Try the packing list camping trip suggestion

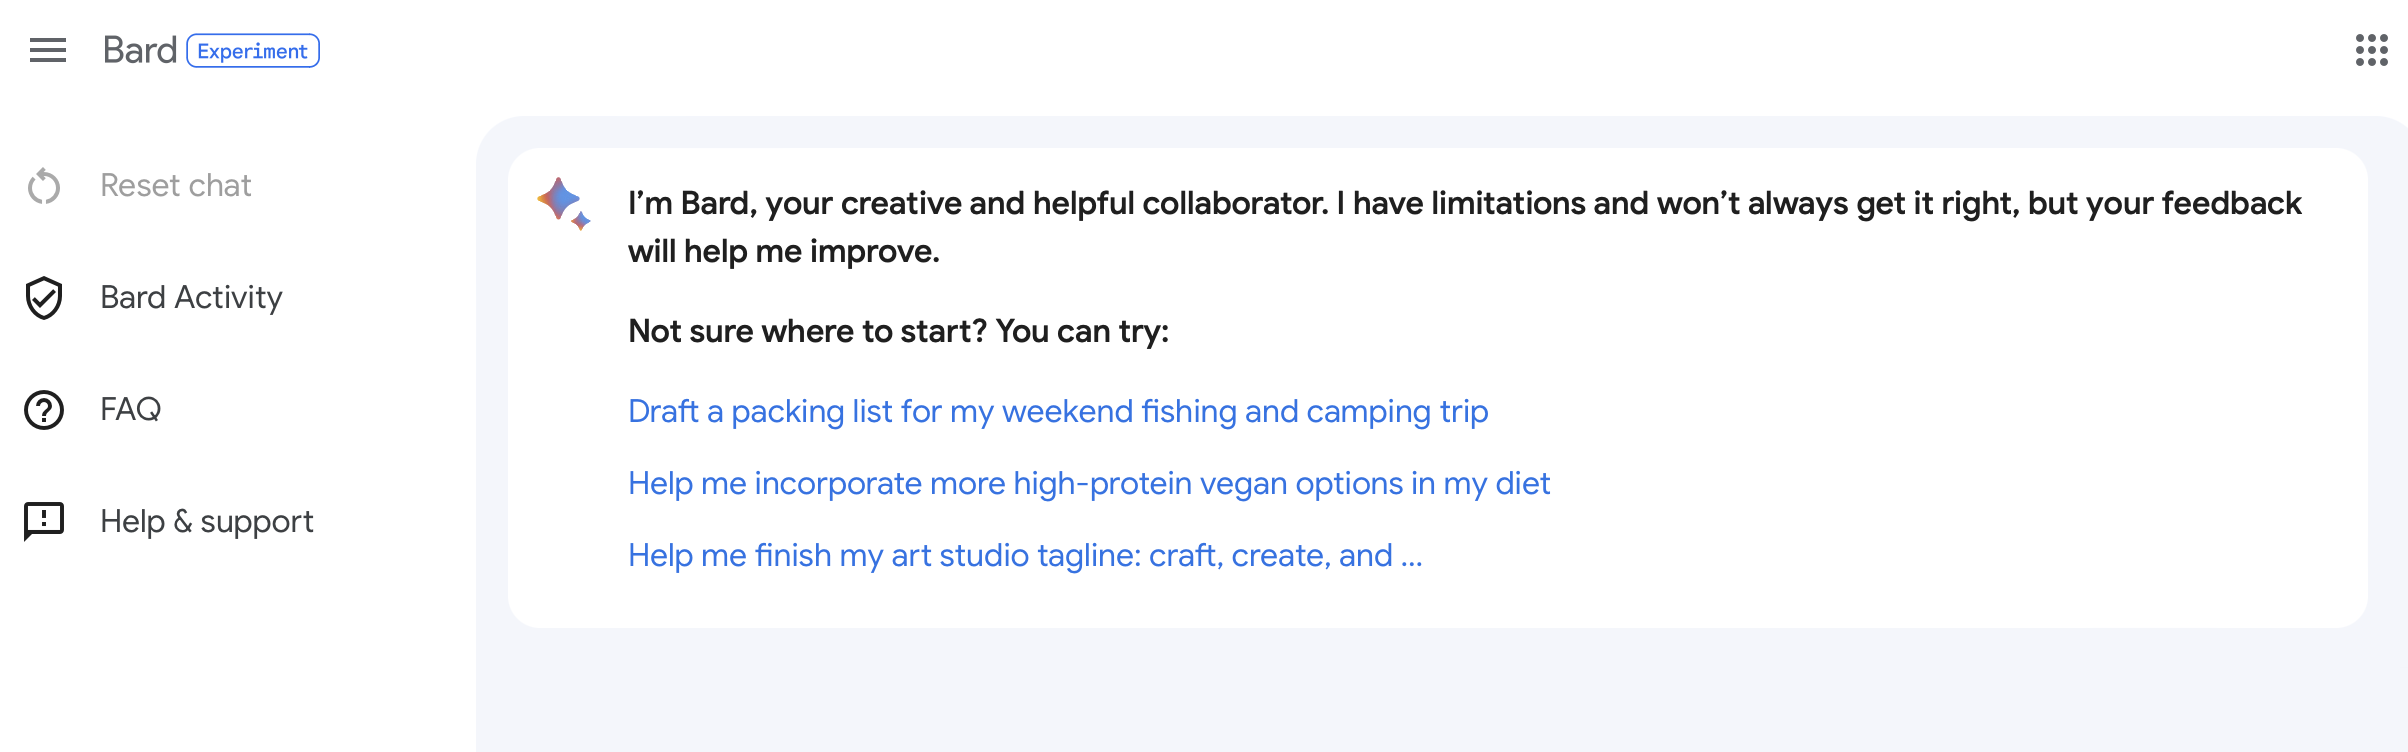(x=1058, y=412)
